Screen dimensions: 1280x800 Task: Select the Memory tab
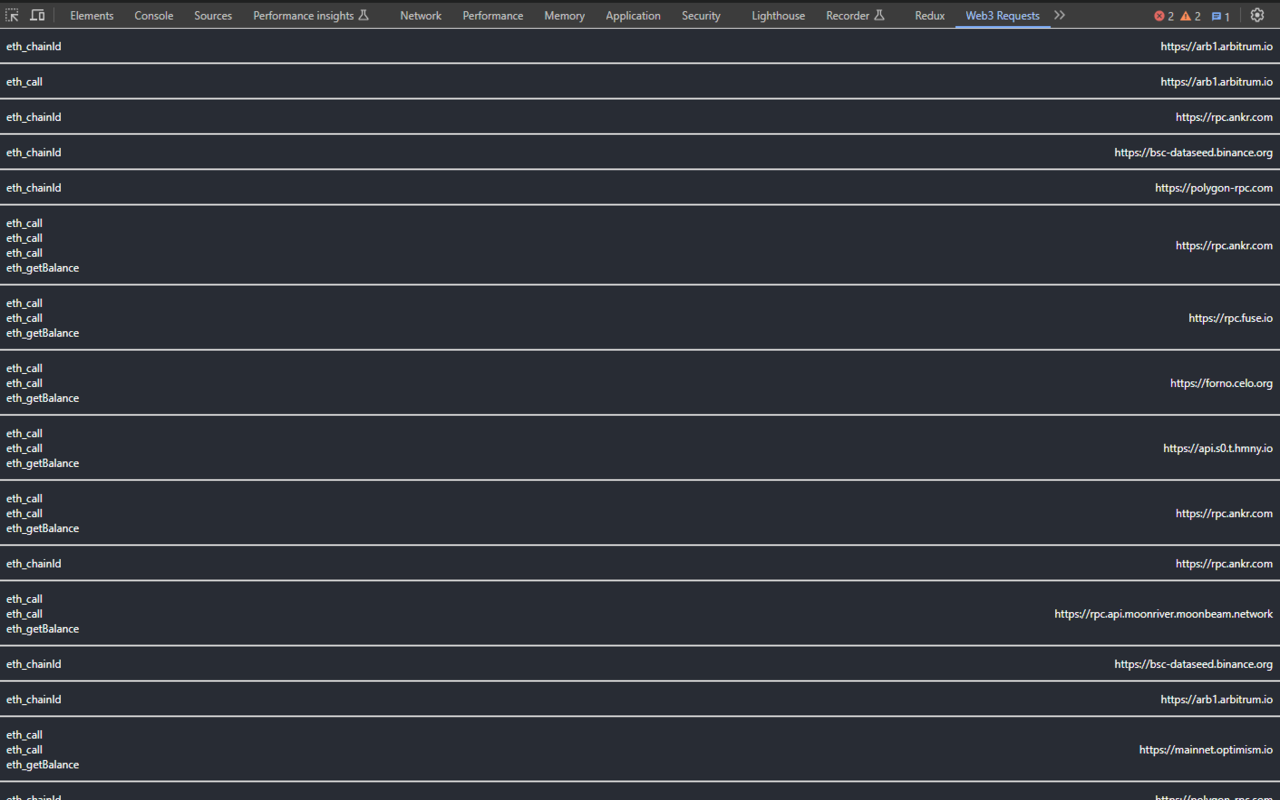tap(564, 15)
